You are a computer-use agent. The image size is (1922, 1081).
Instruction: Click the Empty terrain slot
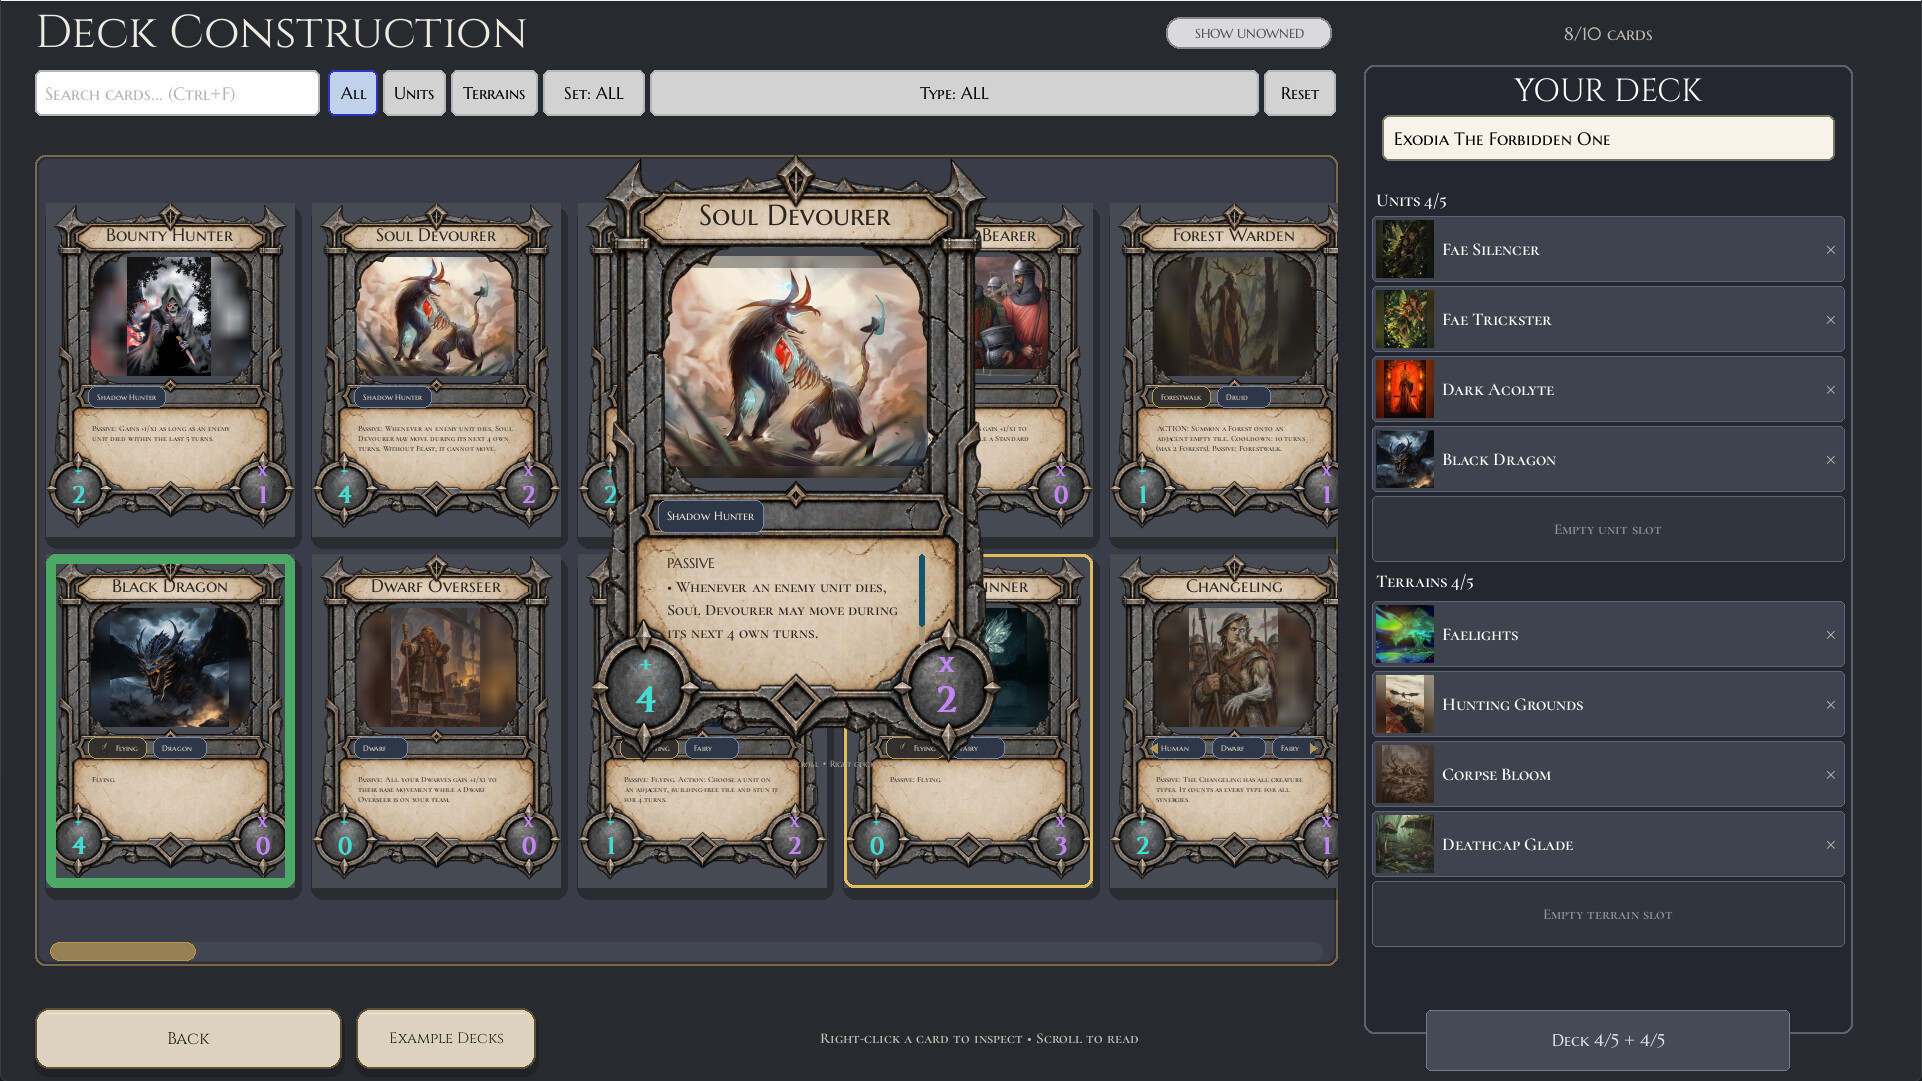tap(1607, 914)
